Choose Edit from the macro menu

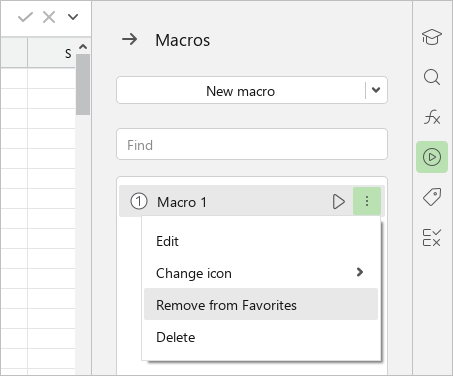261,241
